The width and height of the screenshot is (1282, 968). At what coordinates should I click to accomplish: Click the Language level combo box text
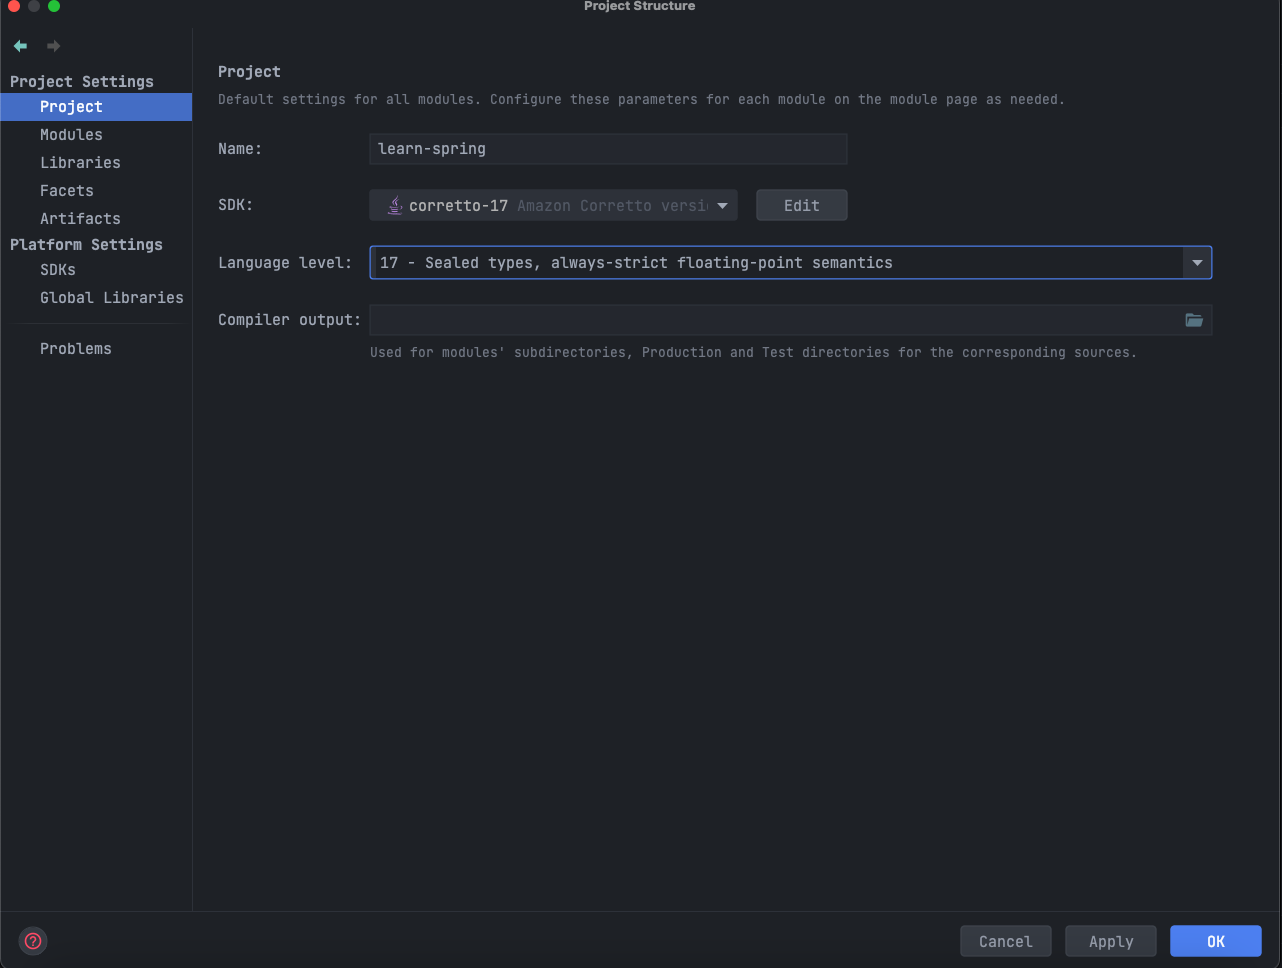click(x=636, y=263)
